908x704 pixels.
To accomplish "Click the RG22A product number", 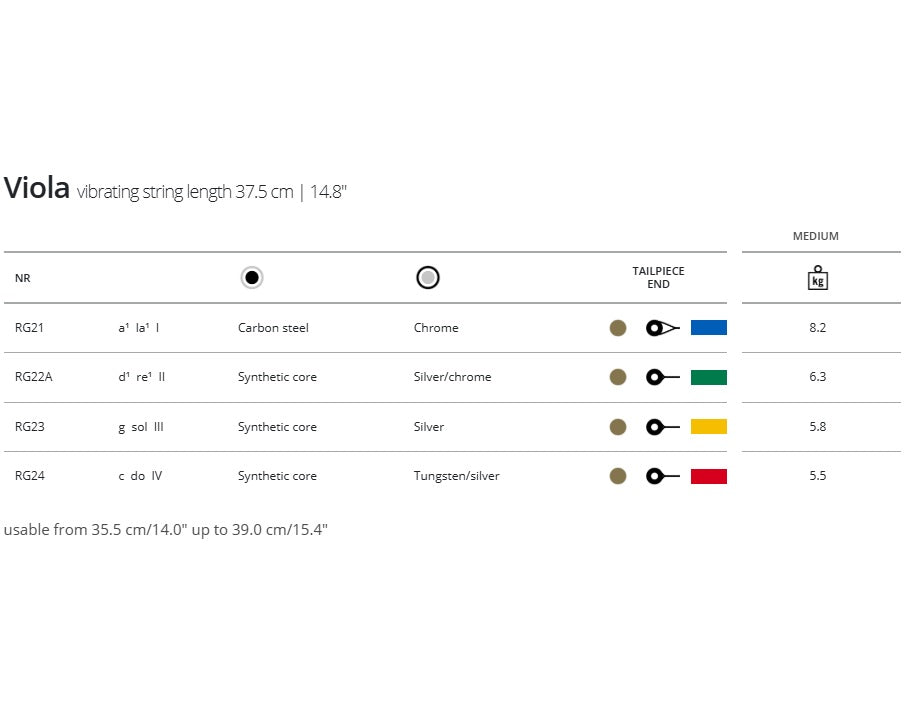I will (x=34, y=377).
